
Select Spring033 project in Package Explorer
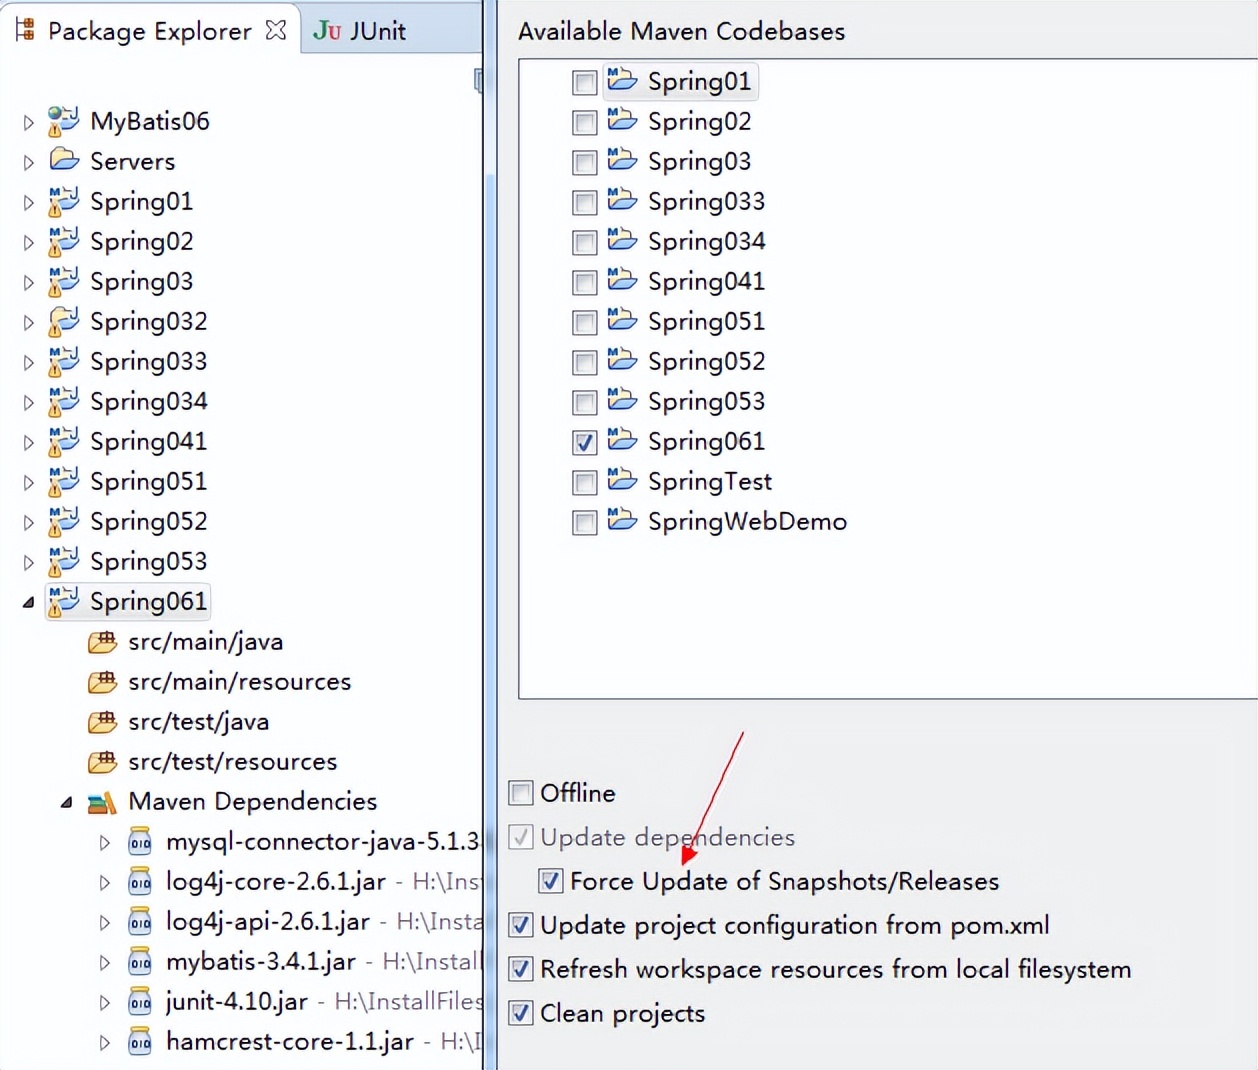point(148,362)
